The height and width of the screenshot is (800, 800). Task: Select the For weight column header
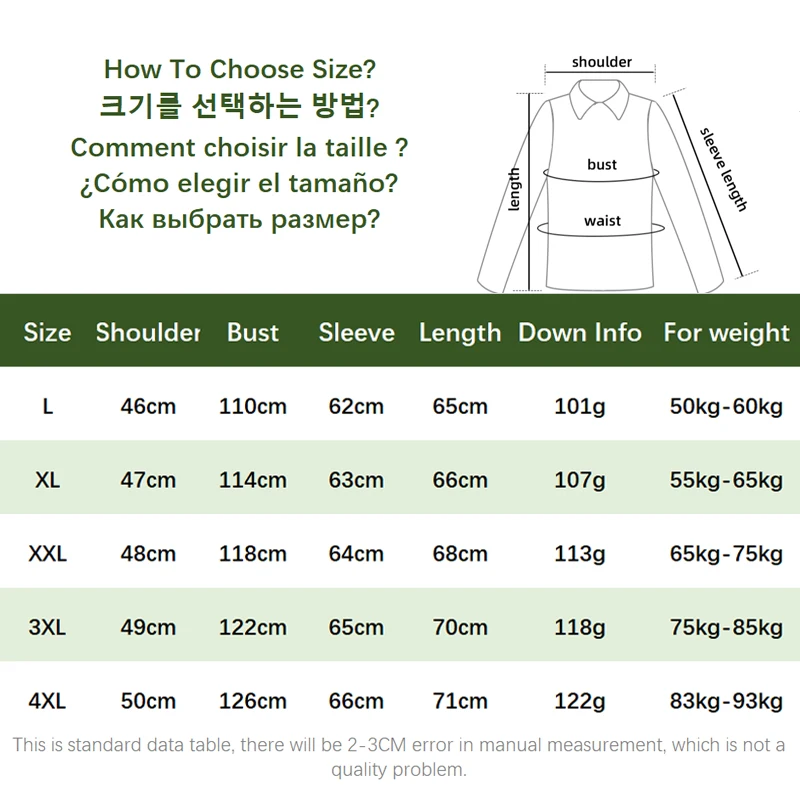pos(727,333)
